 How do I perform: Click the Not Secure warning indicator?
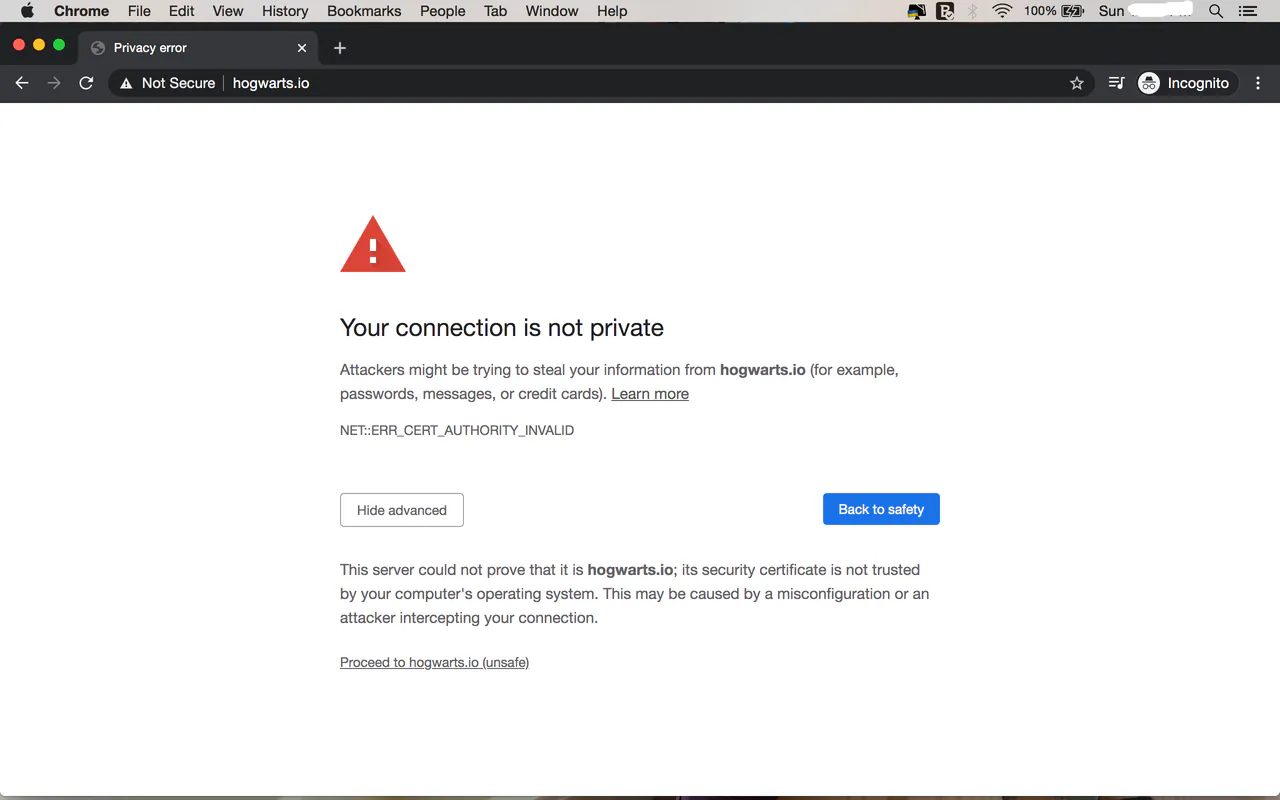click(x=167, y=83)
